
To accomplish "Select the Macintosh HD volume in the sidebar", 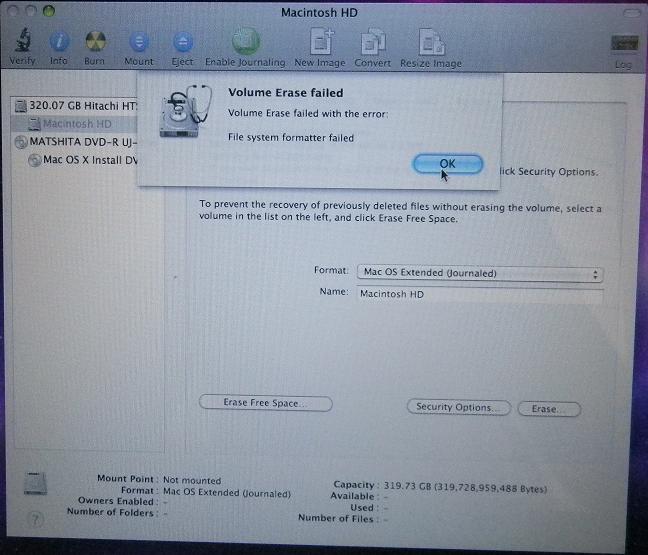I will pos(75,124).
